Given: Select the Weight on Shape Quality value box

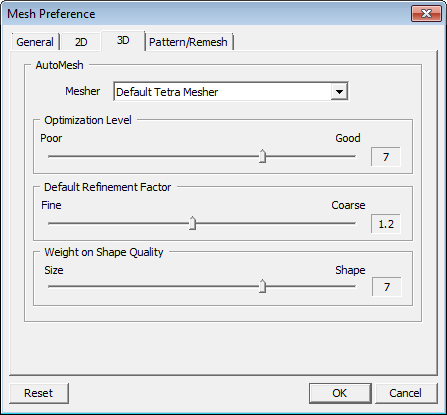Looking at the screenshot, I should click(387, 287).
